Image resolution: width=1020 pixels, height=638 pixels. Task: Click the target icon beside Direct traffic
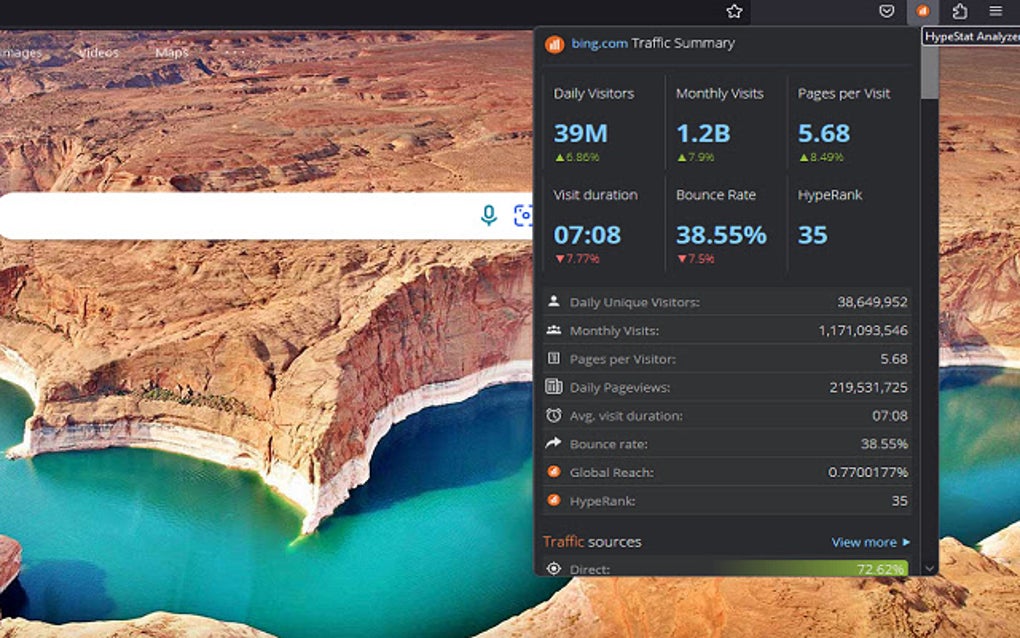[x=553, y=567]
